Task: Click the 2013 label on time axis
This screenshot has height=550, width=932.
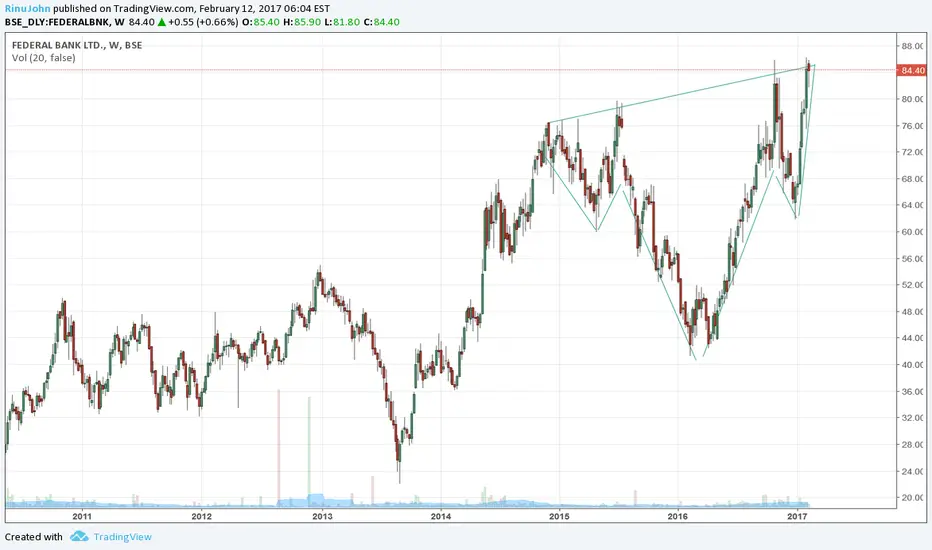Action: tap(323, 516)
